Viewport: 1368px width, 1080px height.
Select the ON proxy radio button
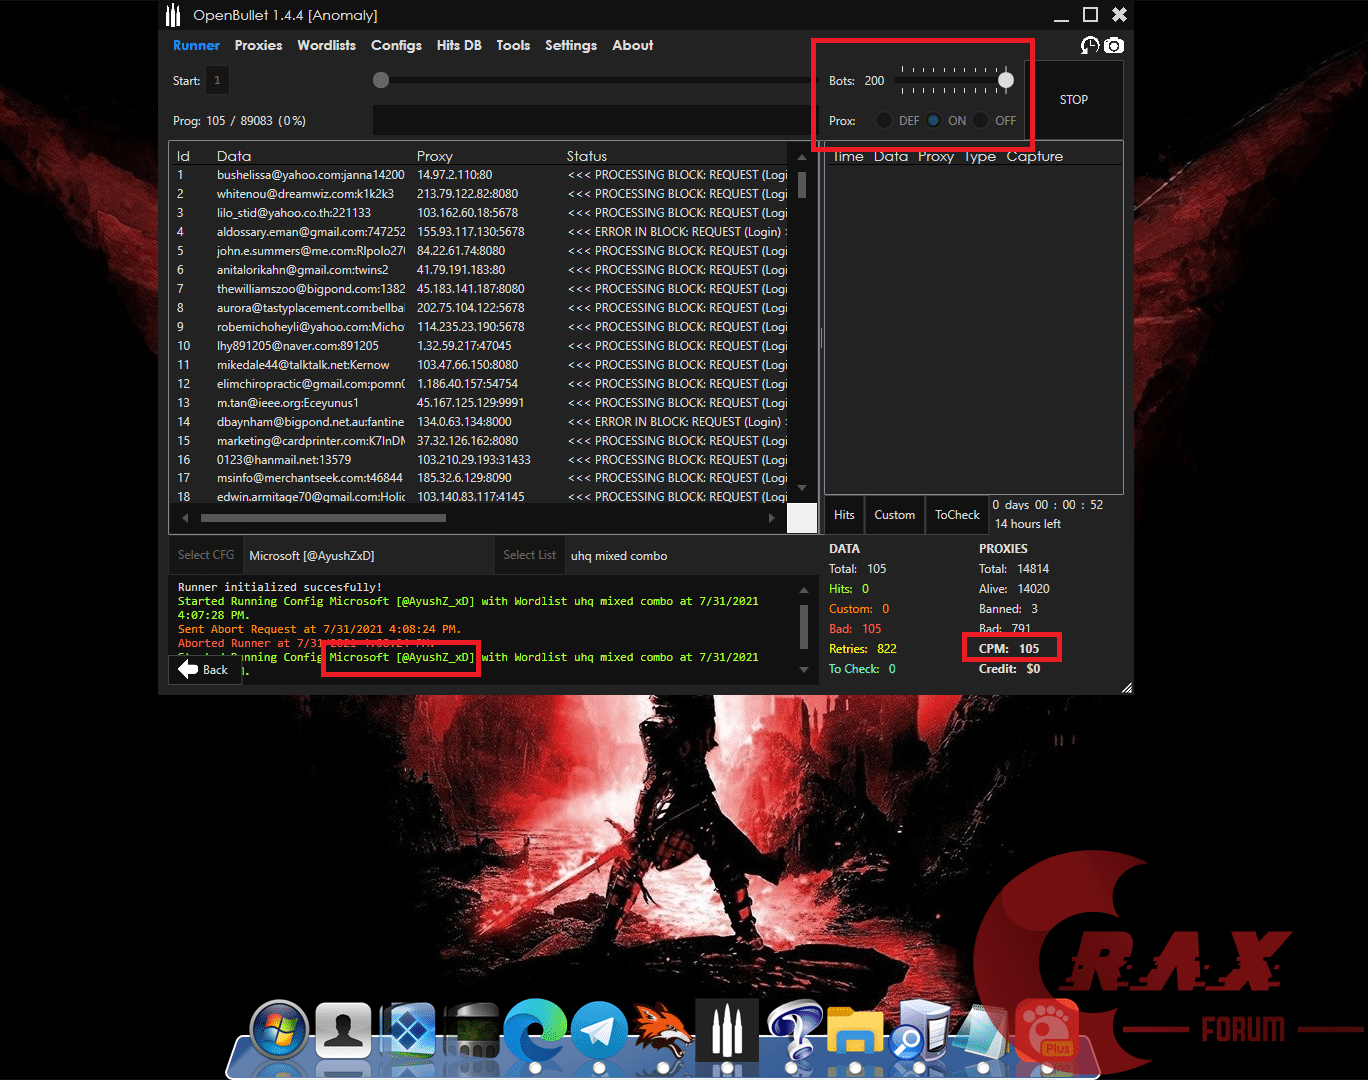pyautogui.click(x=933, y=120)
